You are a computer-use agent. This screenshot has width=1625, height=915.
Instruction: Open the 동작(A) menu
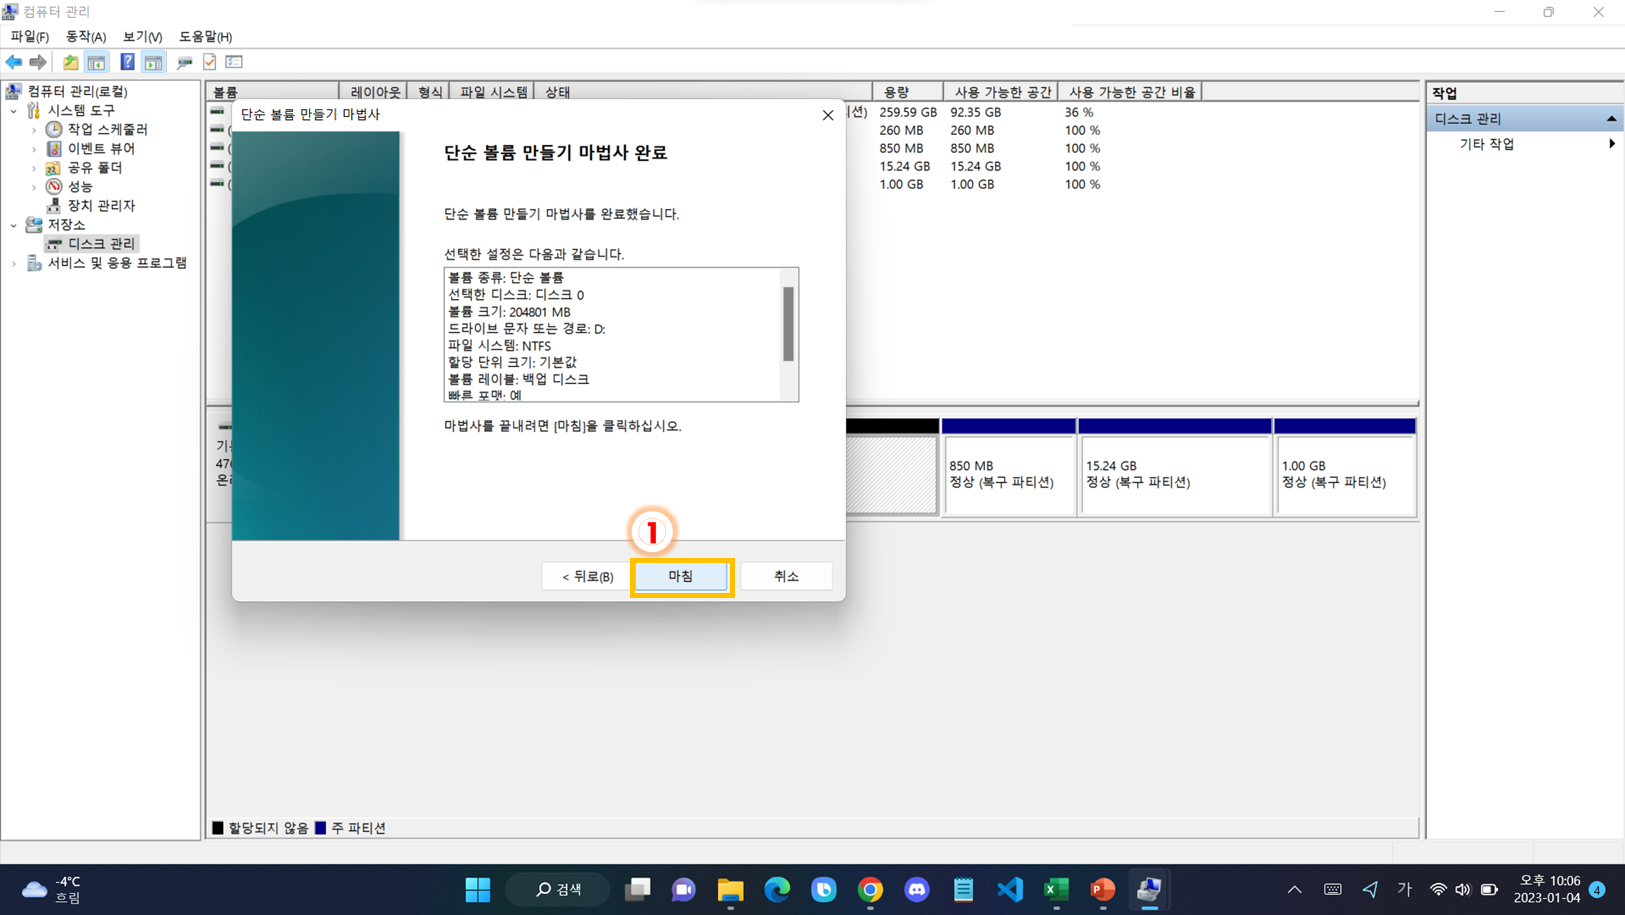click(85, 36)
